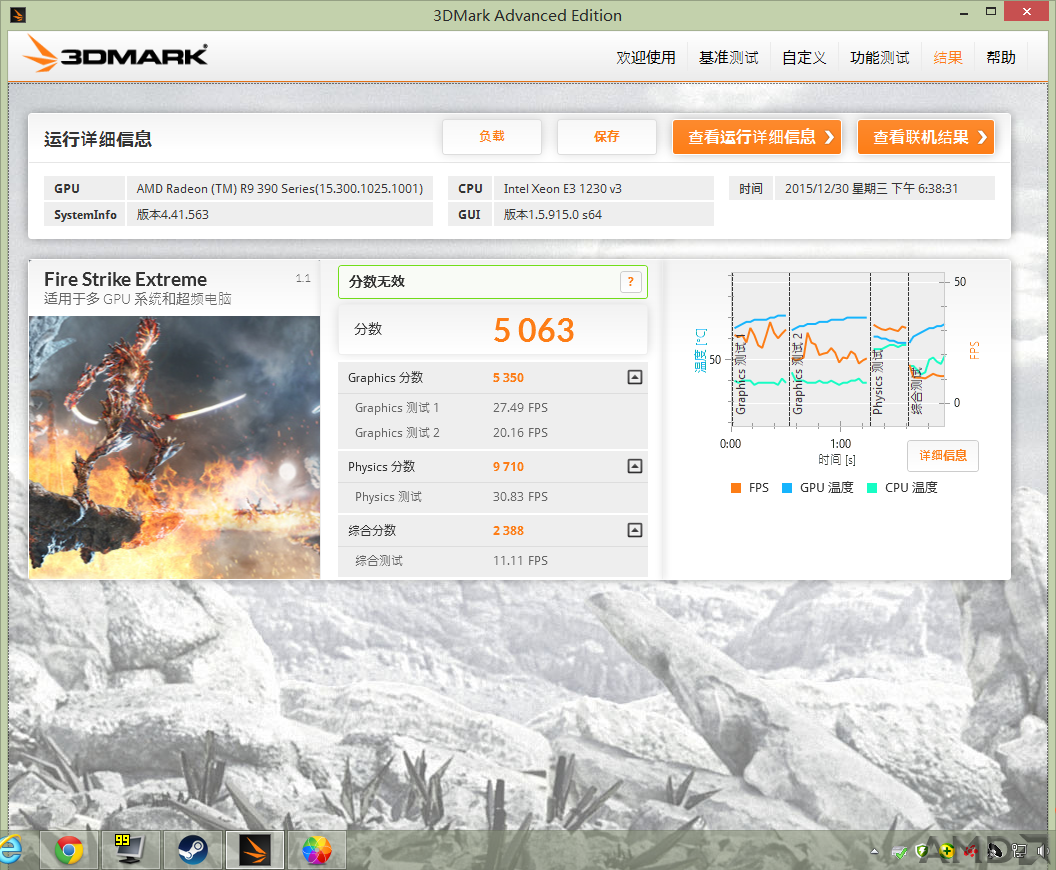
Task: Click the orange FPS legend swatch
Action: [x=736, y=488]
